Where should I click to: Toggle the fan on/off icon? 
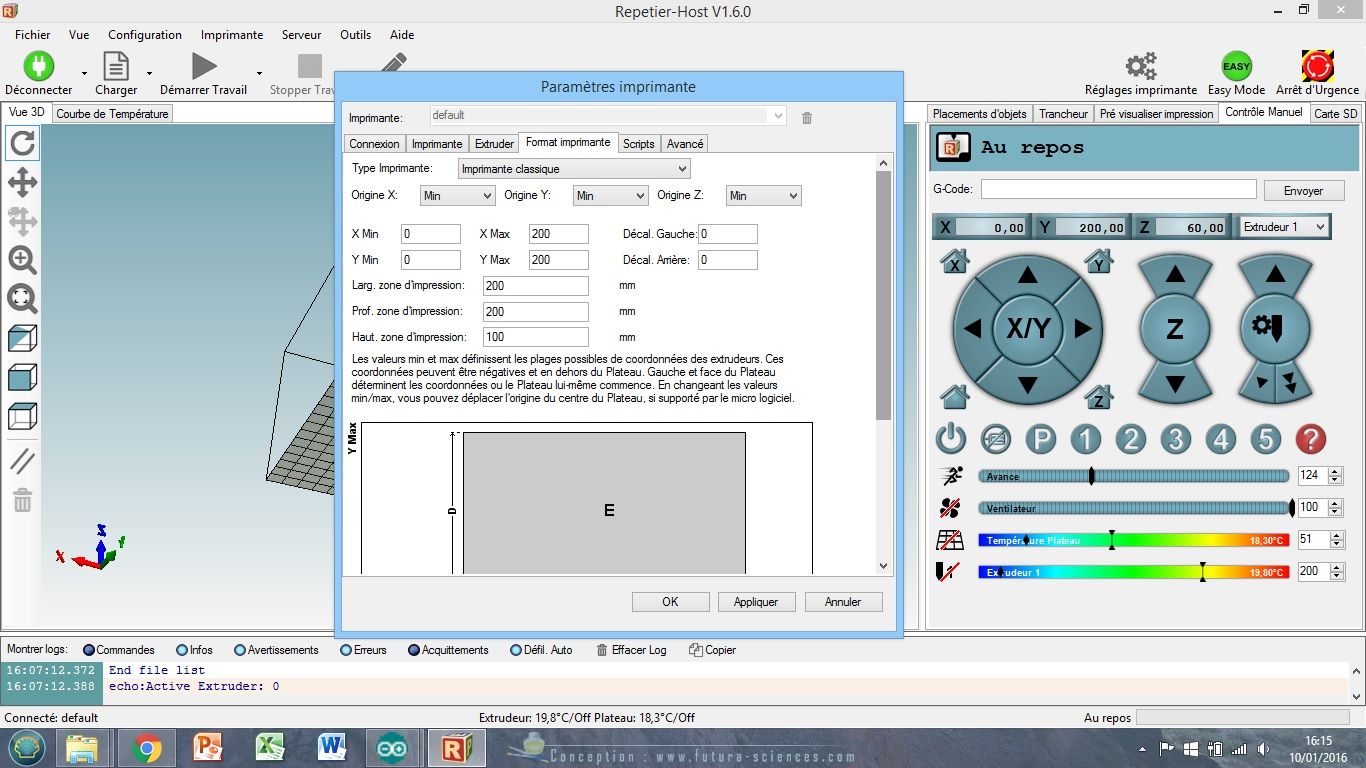click(x=950, y=507)
